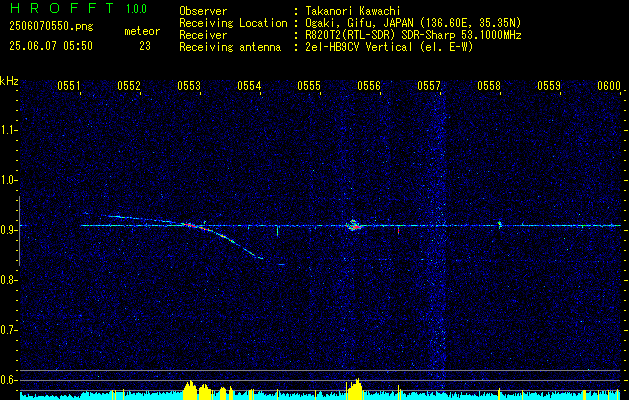Click the file name 2506070550.png
The image size is (629, 400).
[51, 27]
